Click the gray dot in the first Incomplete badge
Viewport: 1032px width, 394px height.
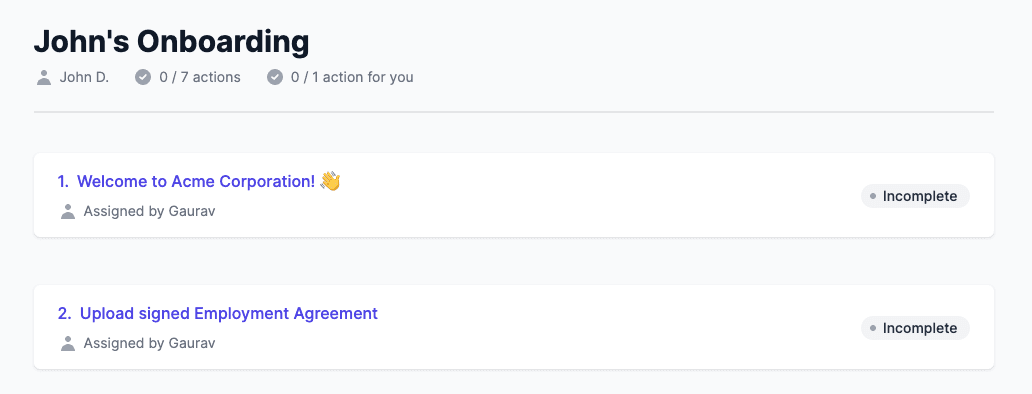click(873, 196)
